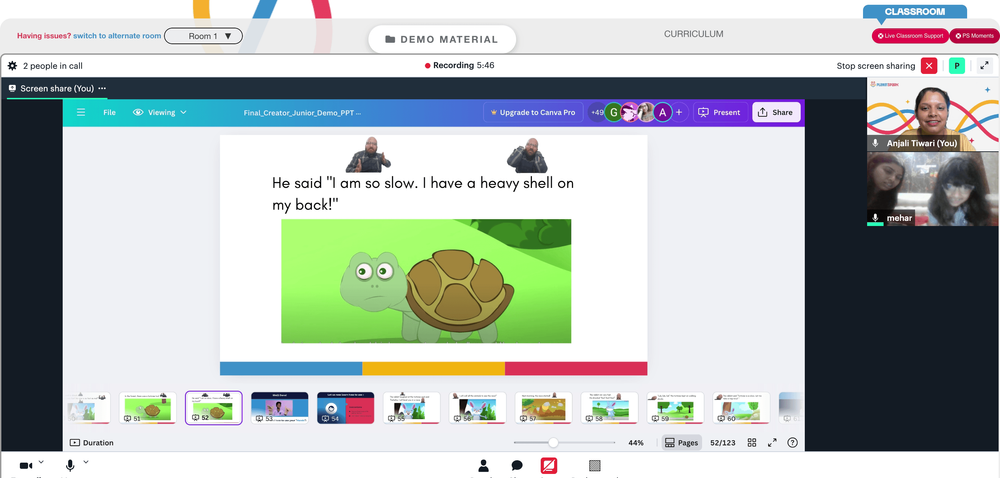Screen dimensions: 1000x478
Task: Click the Duration button
Action: (91, 442)
